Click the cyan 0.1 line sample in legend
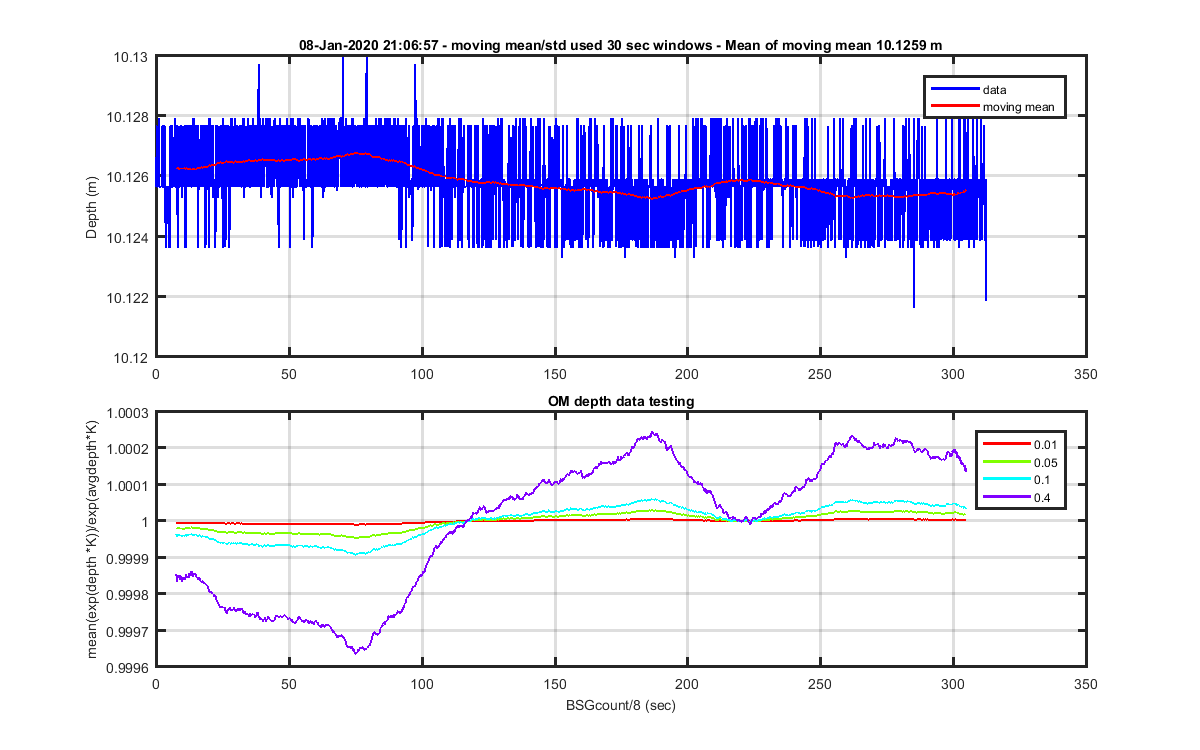1200x750 pixels. pos(1006,478)
